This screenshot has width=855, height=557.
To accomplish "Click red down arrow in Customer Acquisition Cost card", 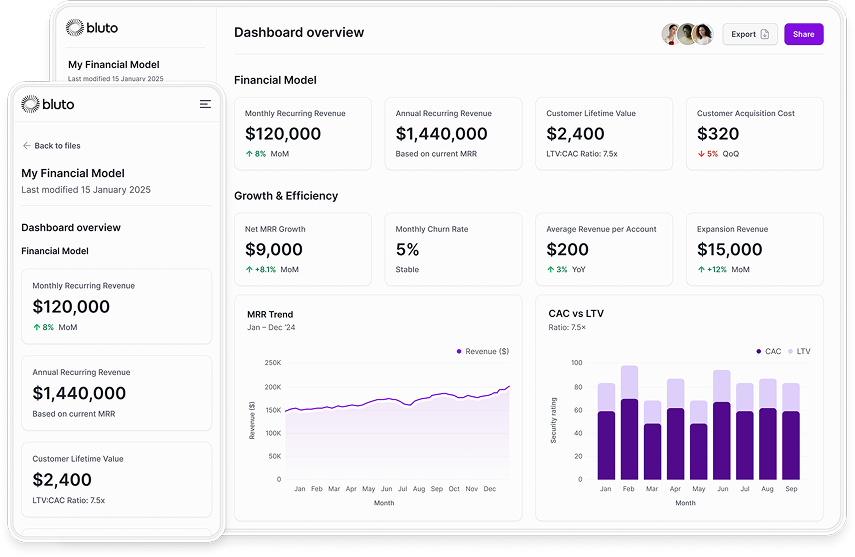I will 701,154.
